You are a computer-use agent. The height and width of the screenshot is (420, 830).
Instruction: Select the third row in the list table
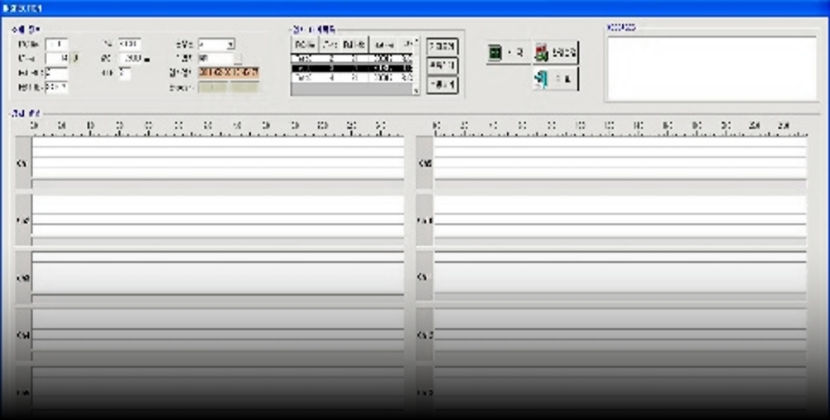[x=351, y=78]
